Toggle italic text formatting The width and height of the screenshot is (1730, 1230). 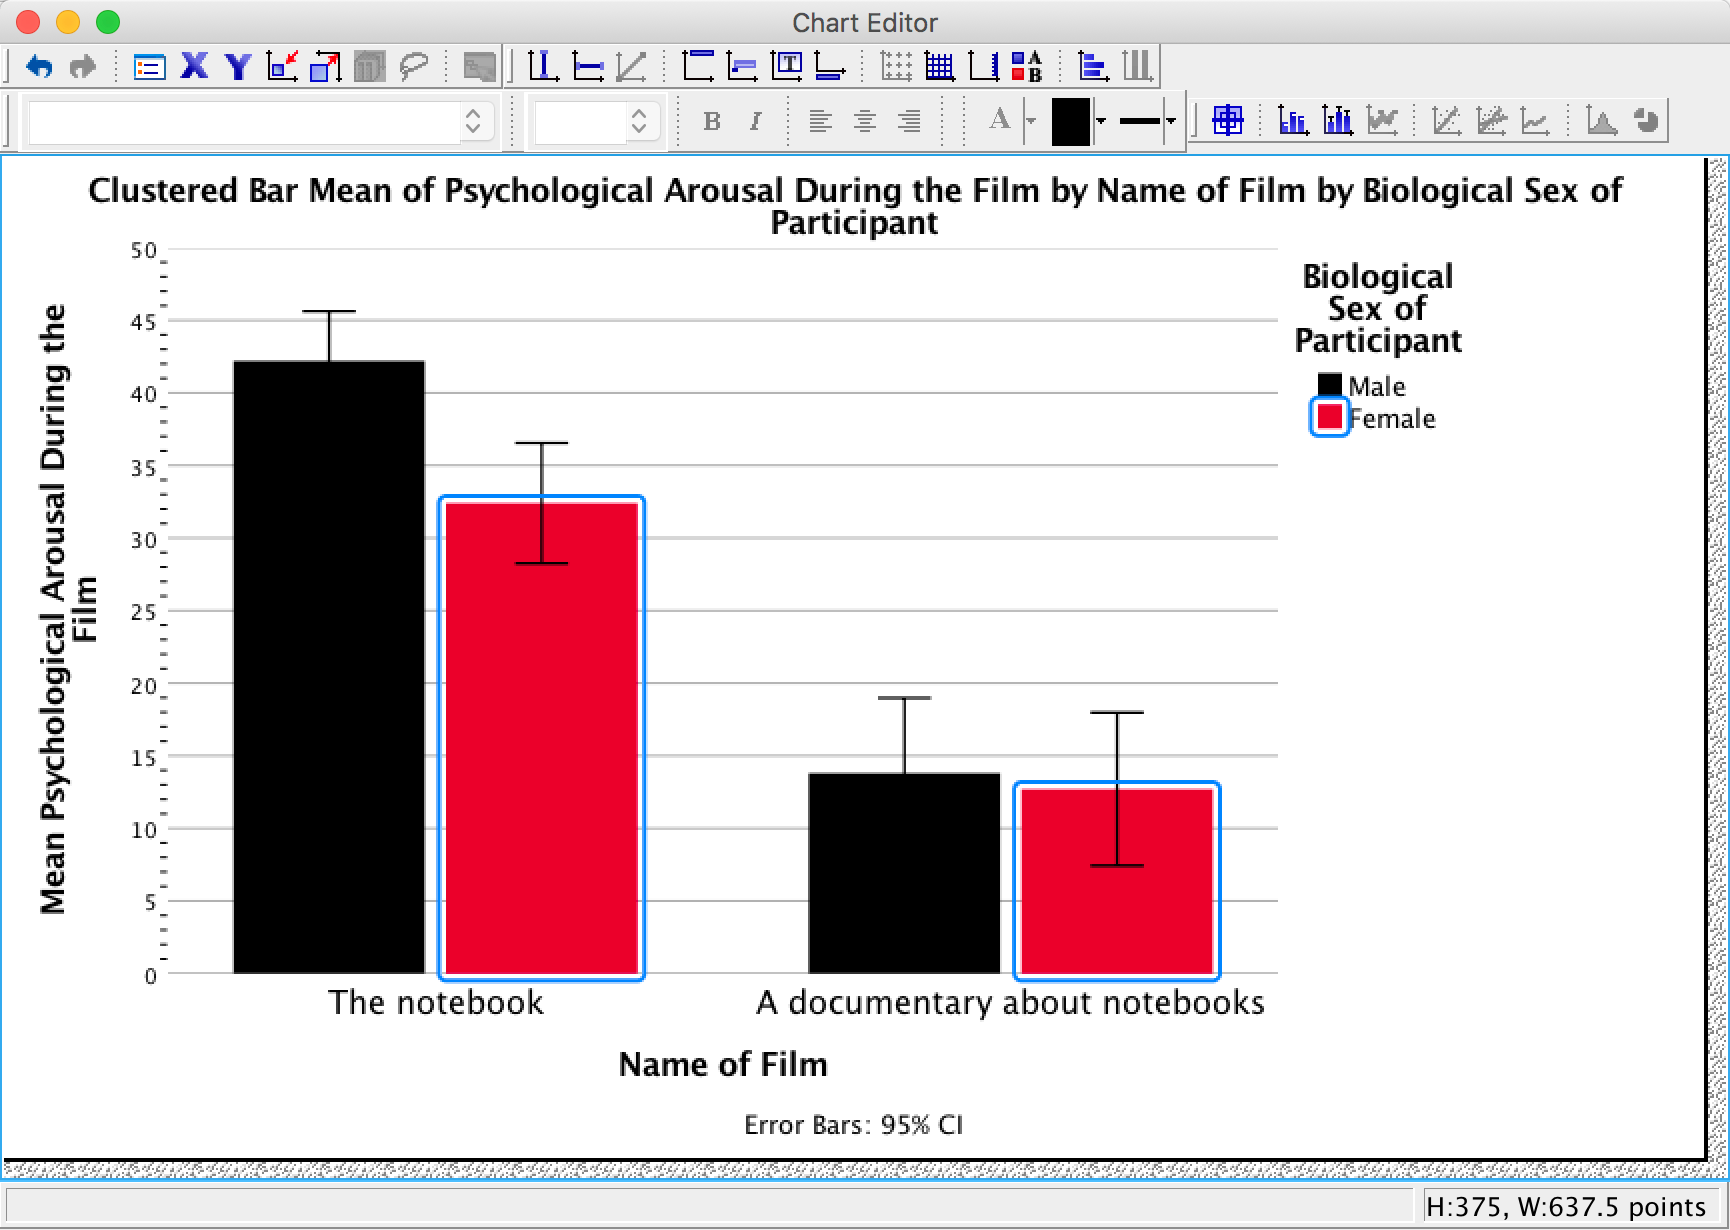click(755, 121)
